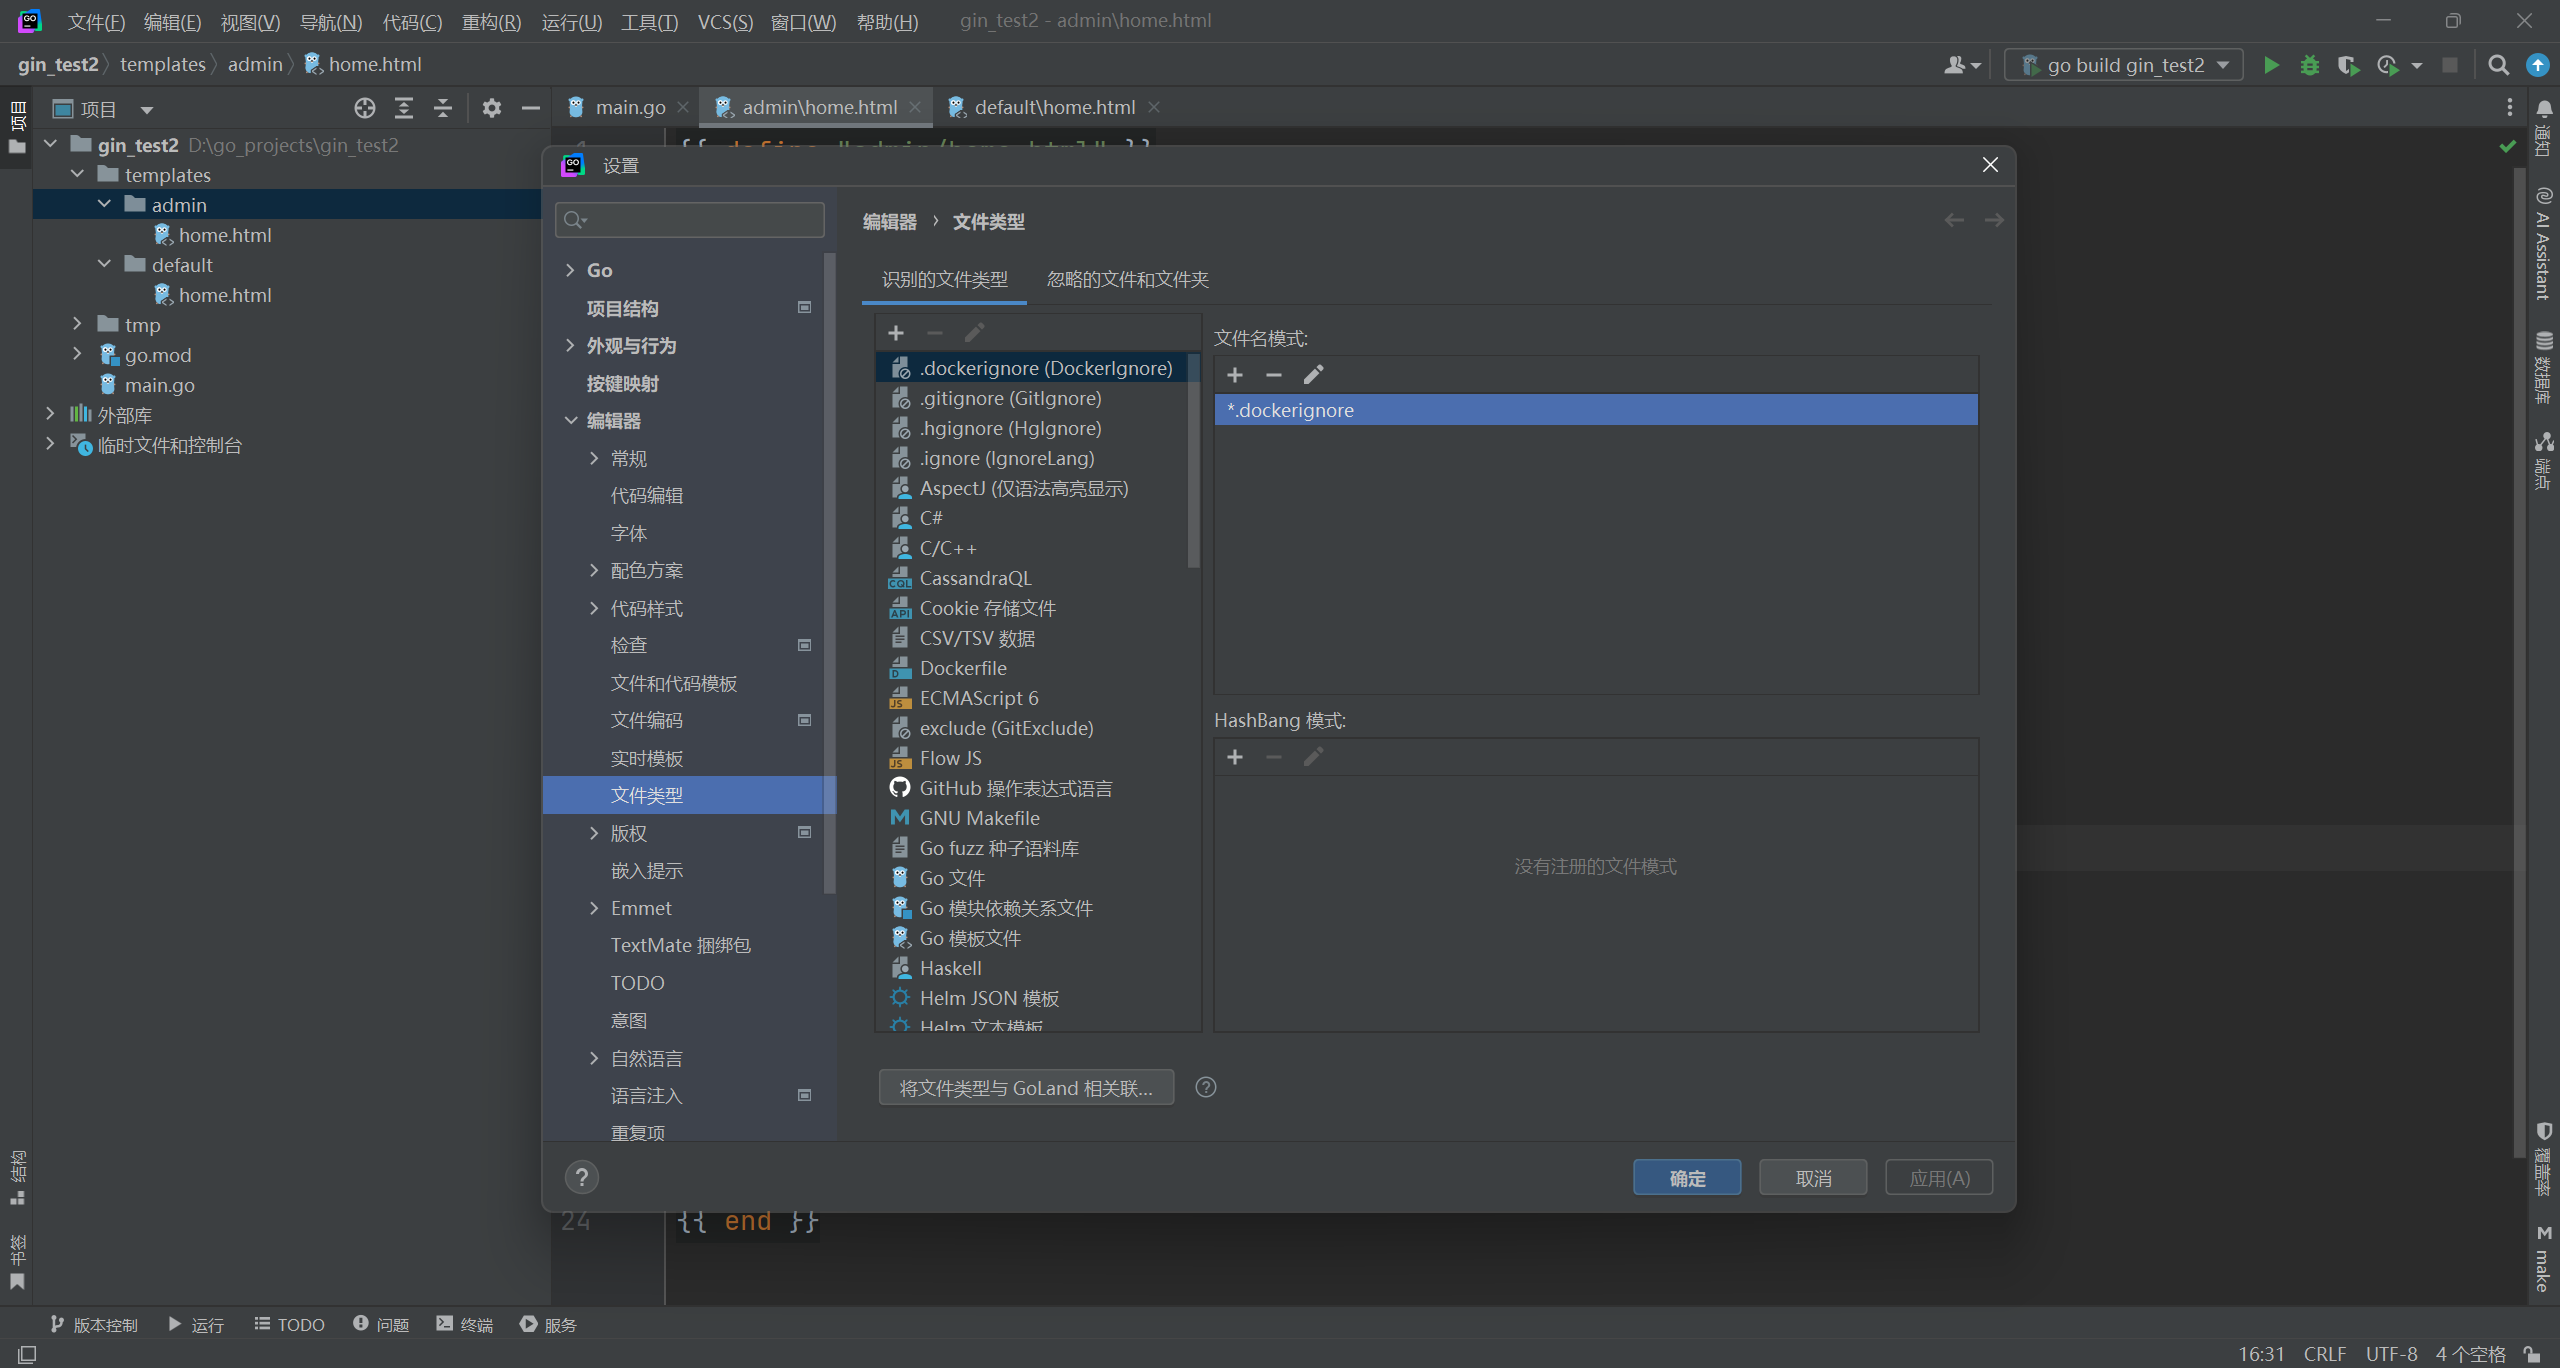Switch to 忽略的文件和文件夹 tab

click(1128, 279)
